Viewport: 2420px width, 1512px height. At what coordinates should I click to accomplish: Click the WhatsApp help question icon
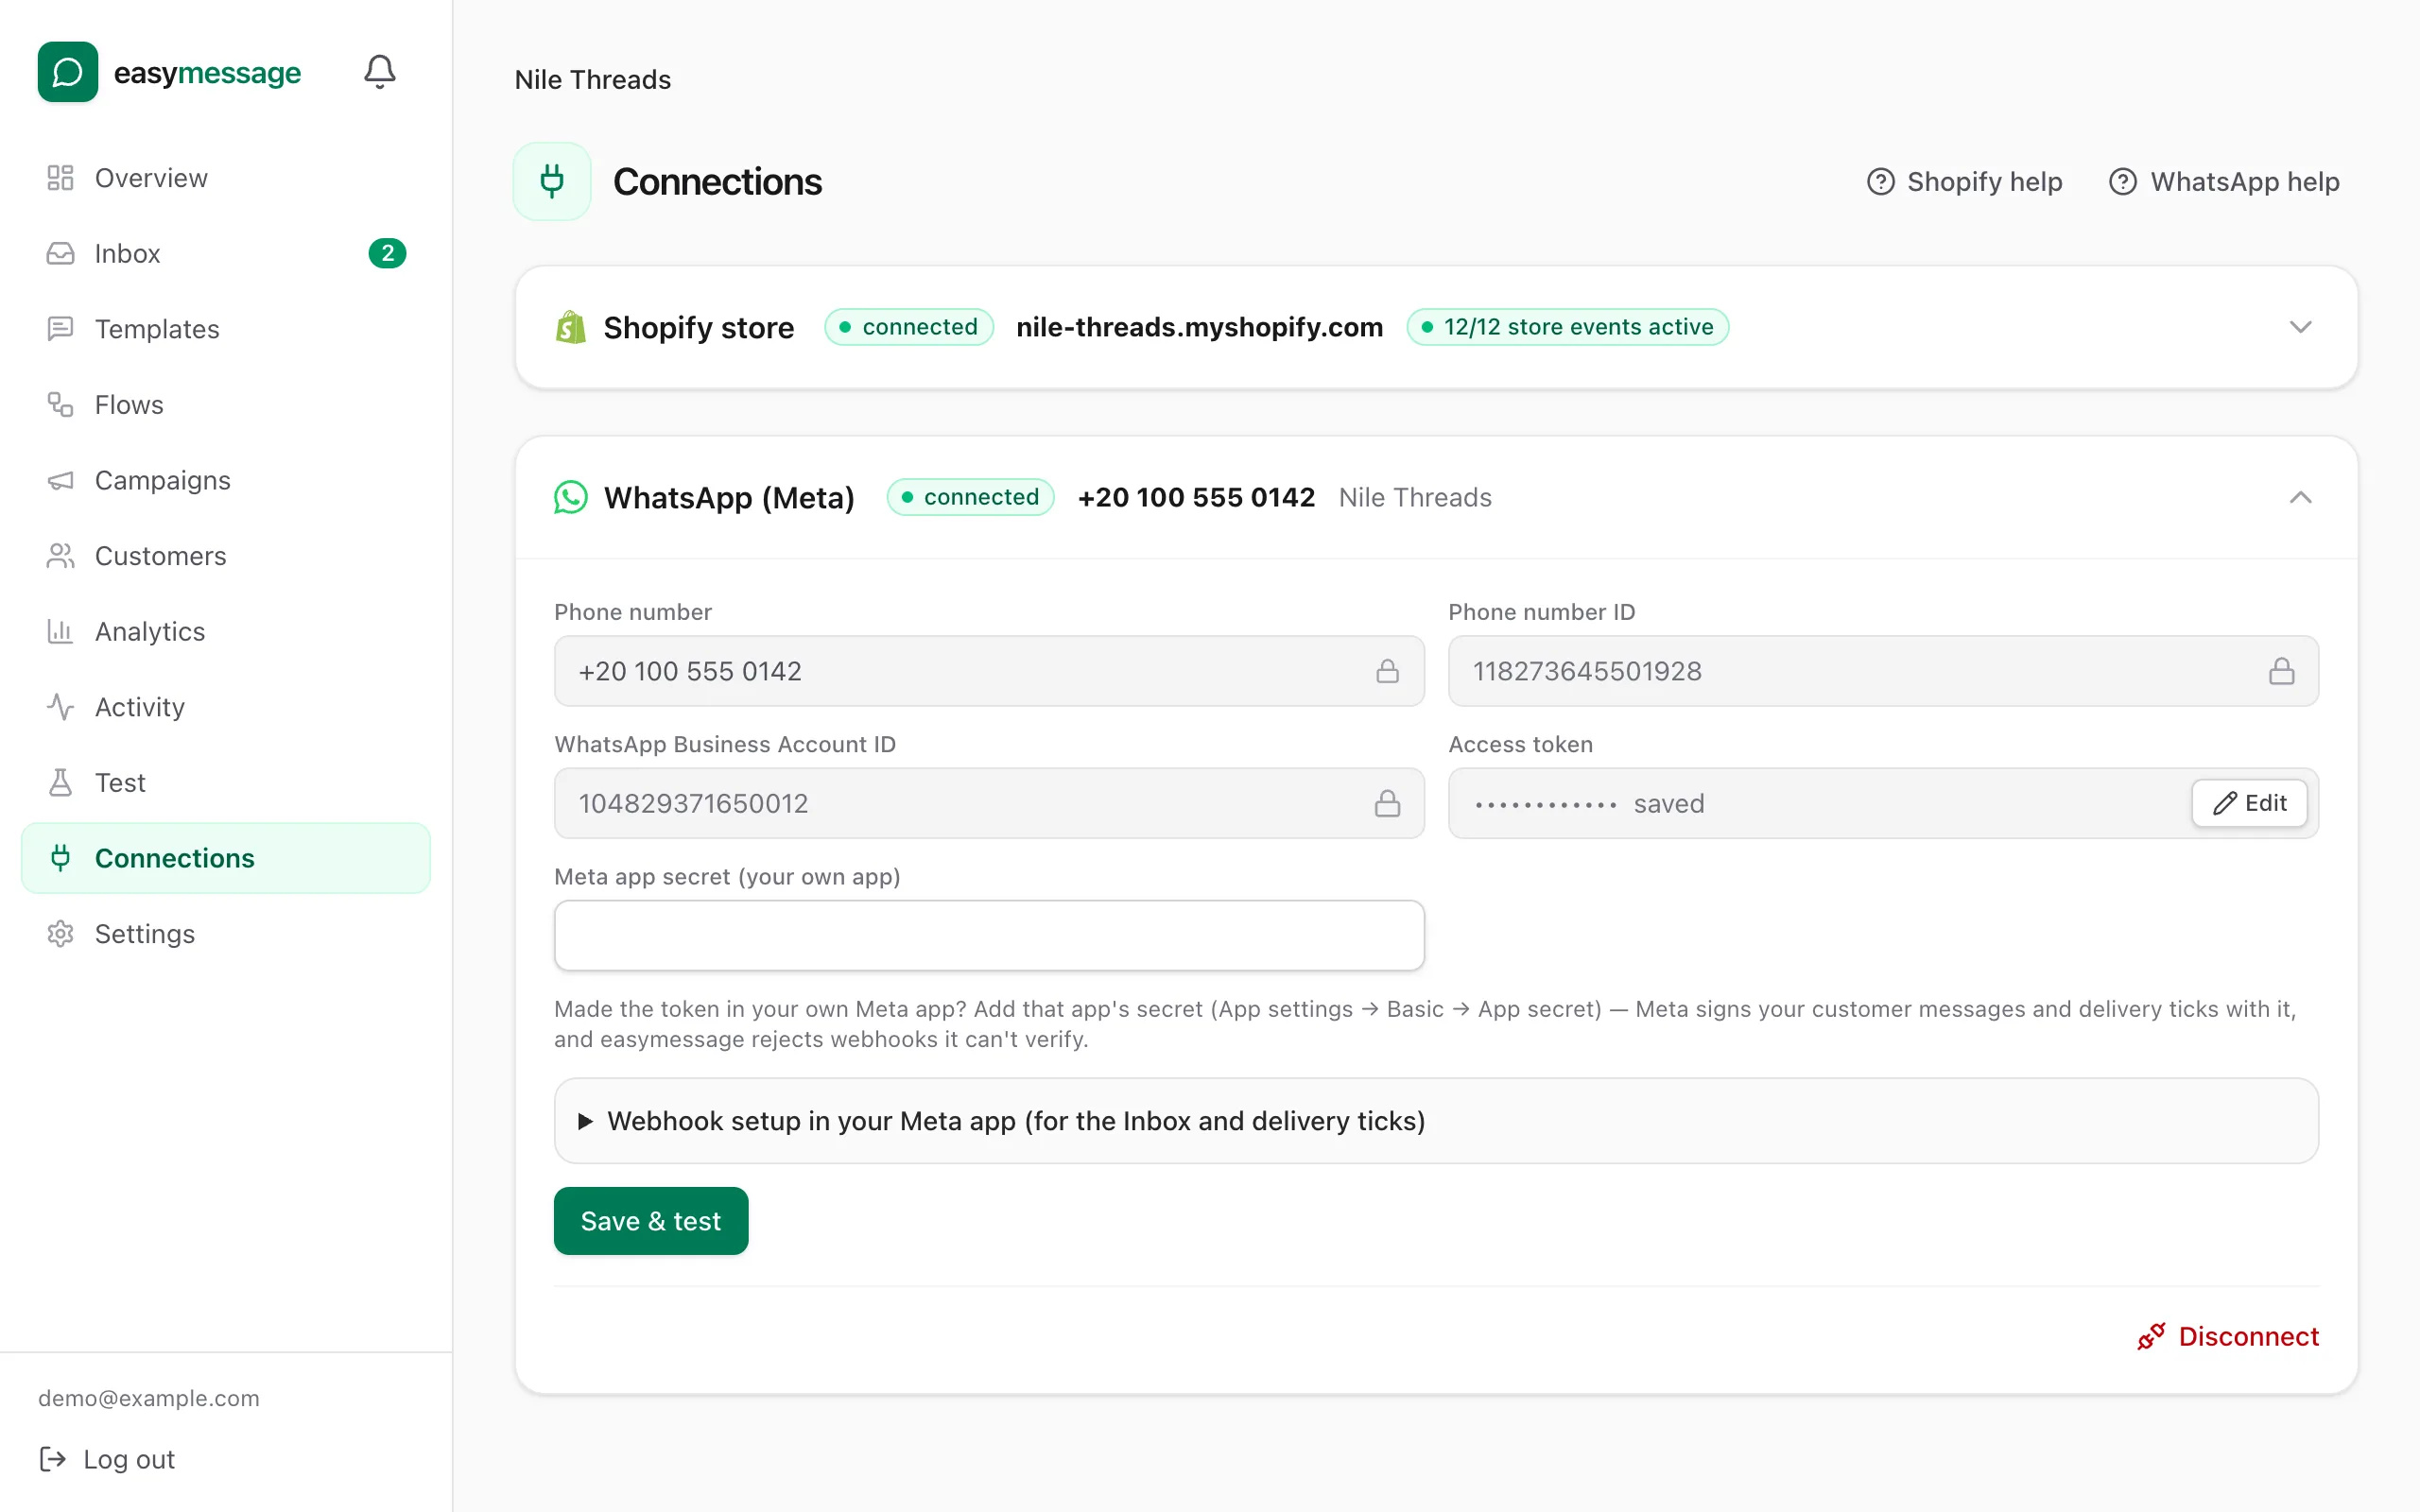pos(2122,182)
